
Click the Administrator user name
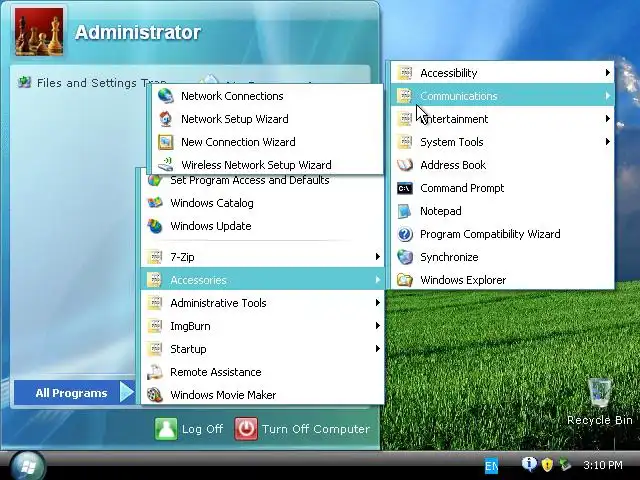point(138,33)
